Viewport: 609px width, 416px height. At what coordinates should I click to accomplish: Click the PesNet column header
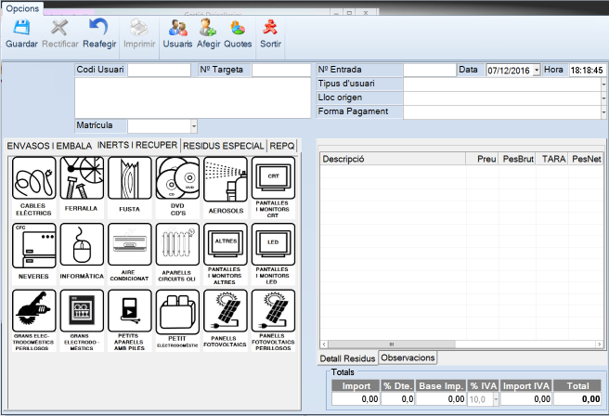[586, 159]
